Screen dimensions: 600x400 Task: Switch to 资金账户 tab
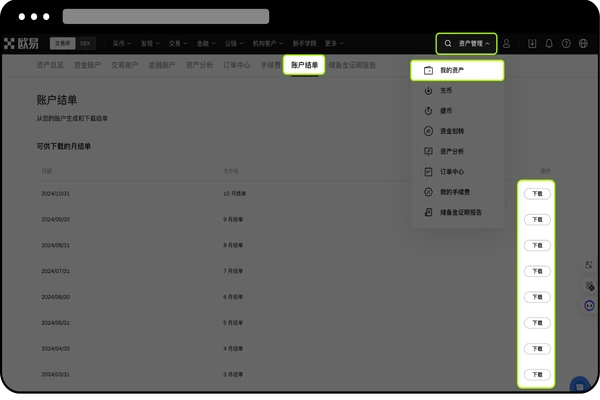coord(87,65)
